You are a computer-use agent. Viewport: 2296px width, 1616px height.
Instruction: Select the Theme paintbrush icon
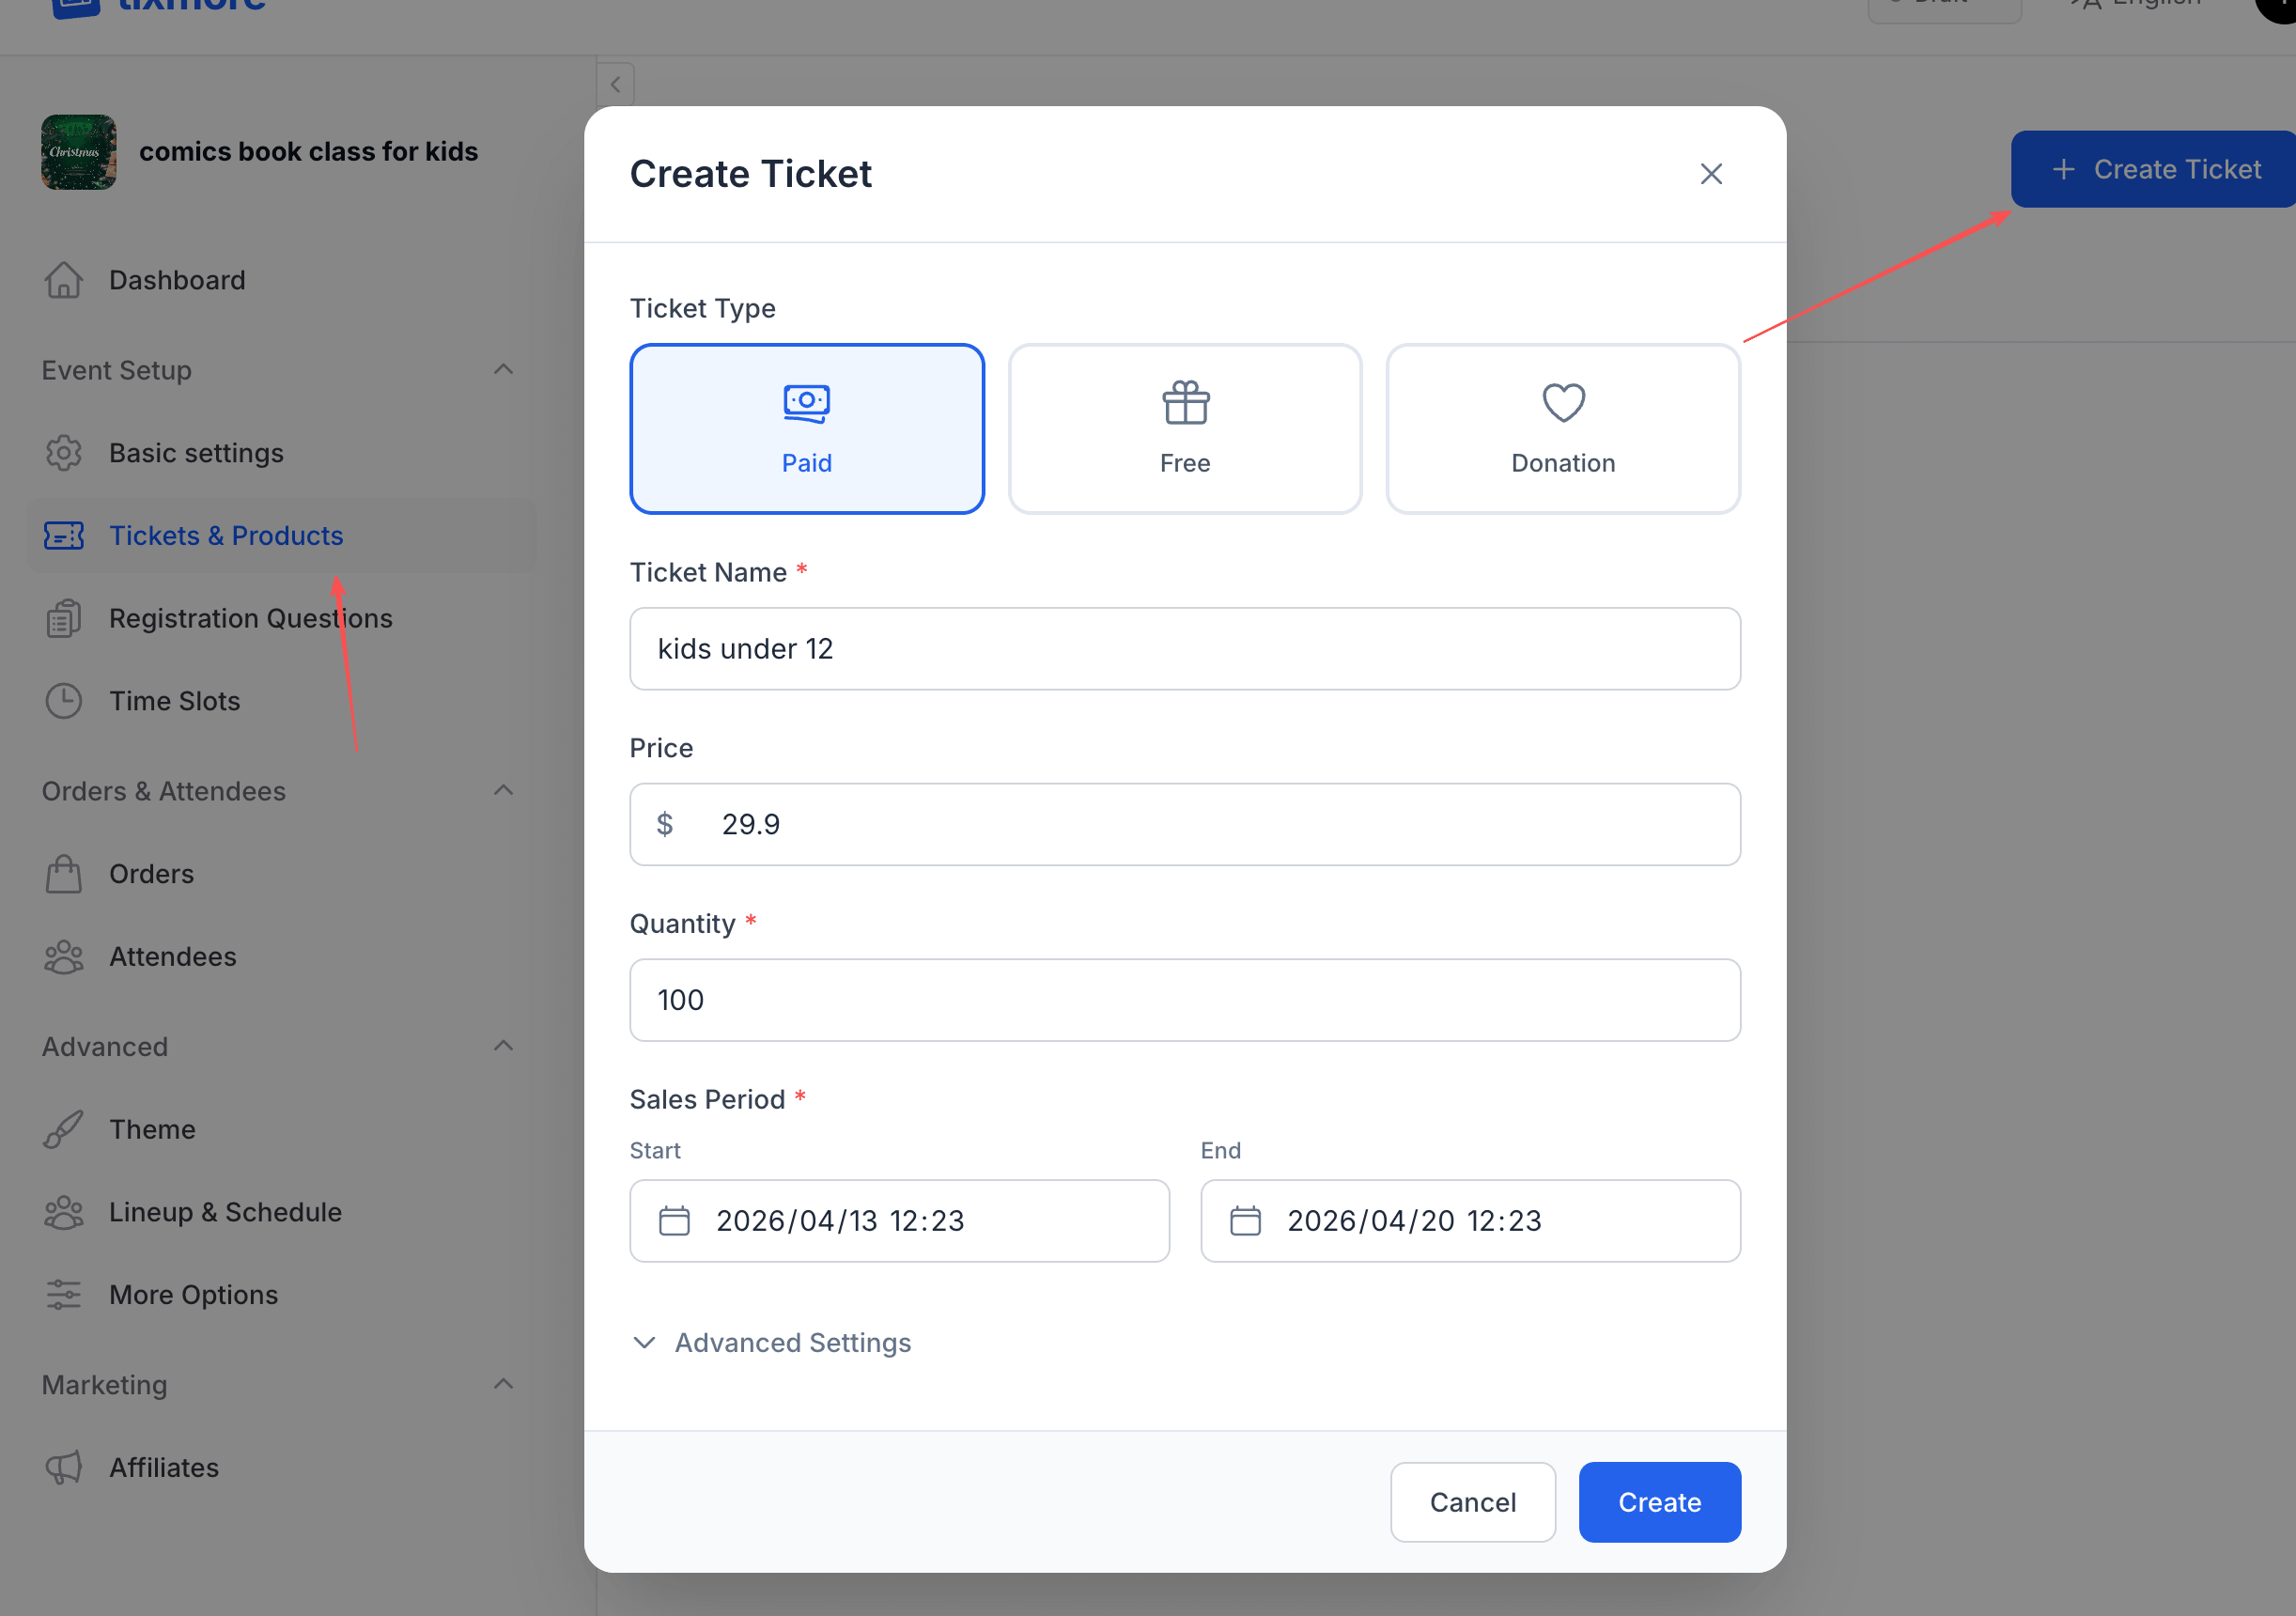(64, 1129)
